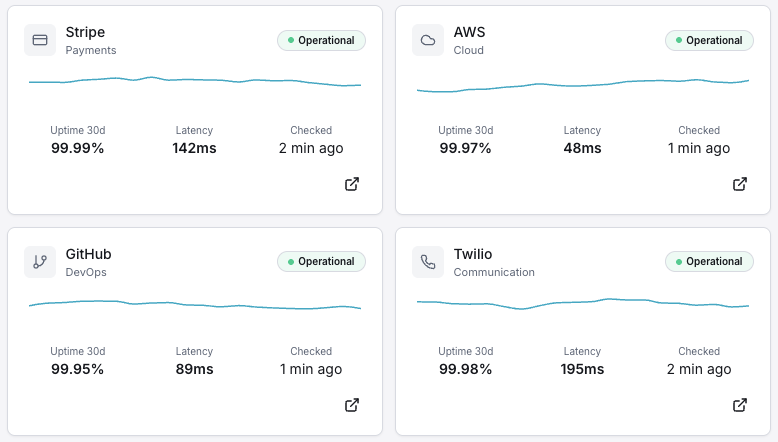Click the Twilio latency sparkline chart
This screenshot has width=778, height=442.
pyautogui.click(x=583, y=303)
